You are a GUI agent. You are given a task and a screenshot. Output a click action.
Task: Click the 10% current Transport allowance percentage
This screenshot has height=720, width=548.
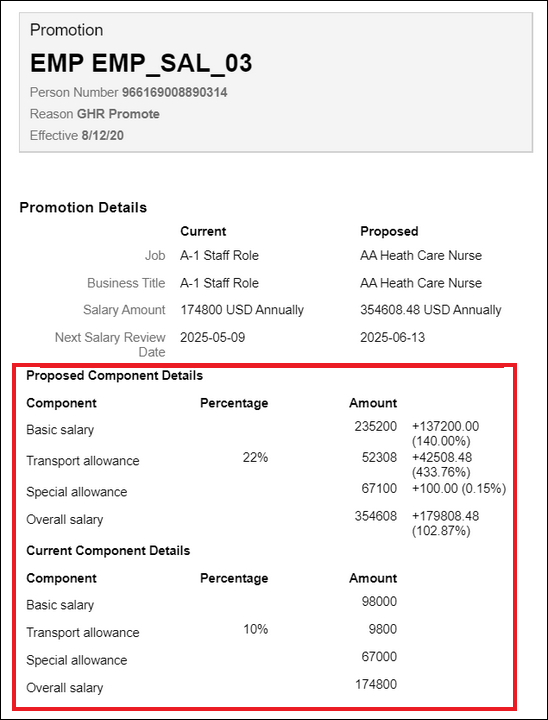tap(255, 629)
